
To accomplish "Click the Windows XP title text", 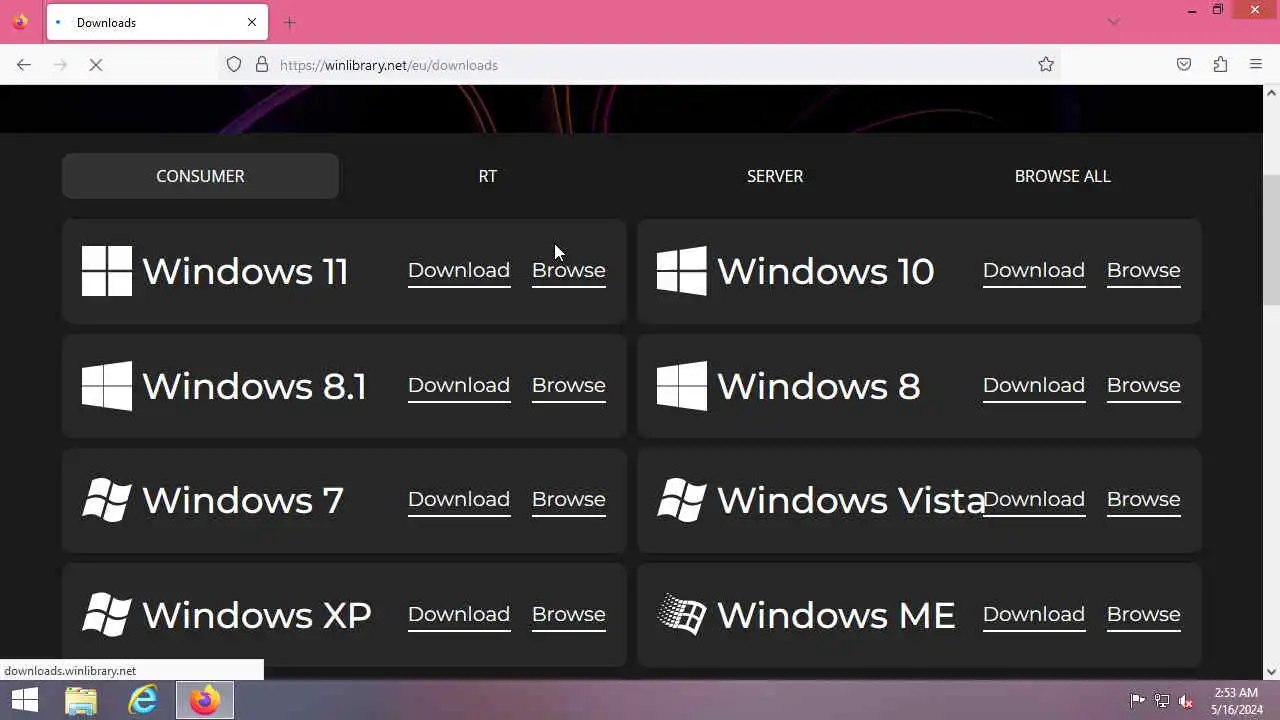I will 256,615.
